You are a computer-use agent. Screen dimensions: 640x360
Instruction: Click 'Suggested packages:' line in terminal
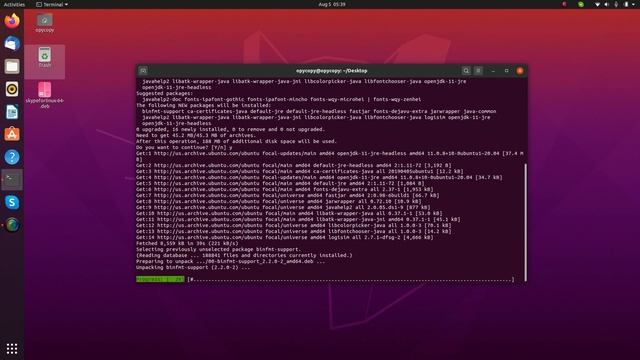pyautogui.click(x=164, y=93)
